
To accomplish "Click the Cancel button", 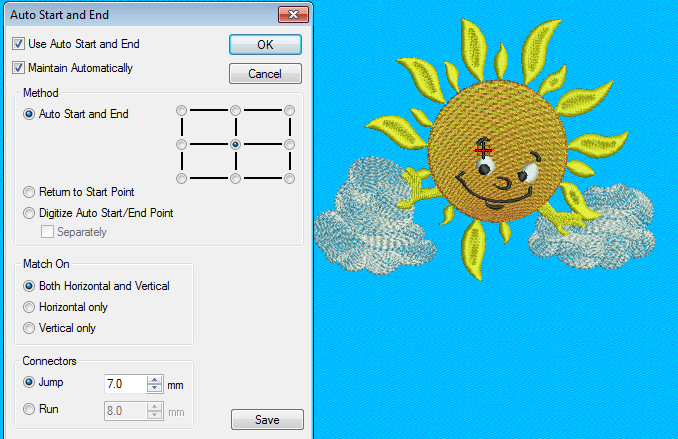I will point(265,74).
